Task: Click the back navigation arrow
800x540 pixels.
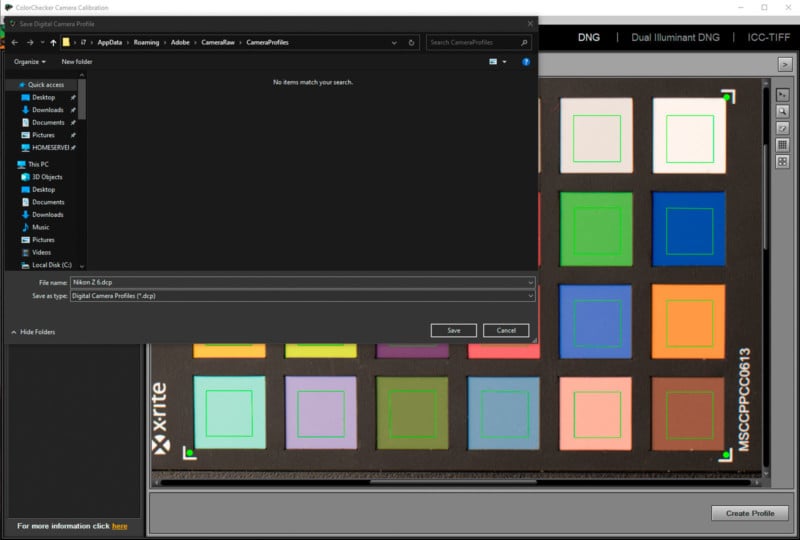Action: pos(15,43)
